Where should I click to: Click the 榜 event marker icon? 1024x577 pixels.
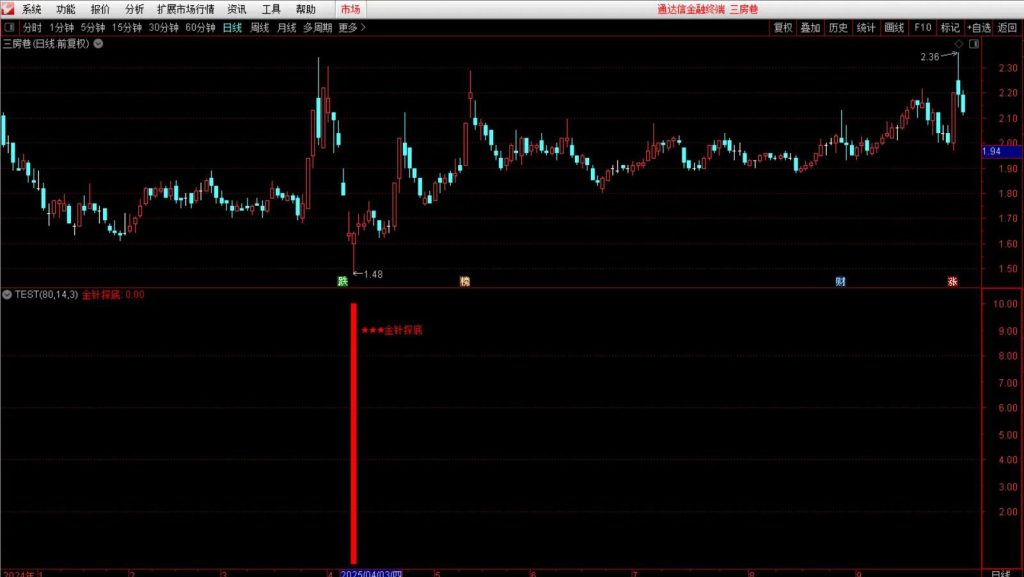tap(464, 282)
